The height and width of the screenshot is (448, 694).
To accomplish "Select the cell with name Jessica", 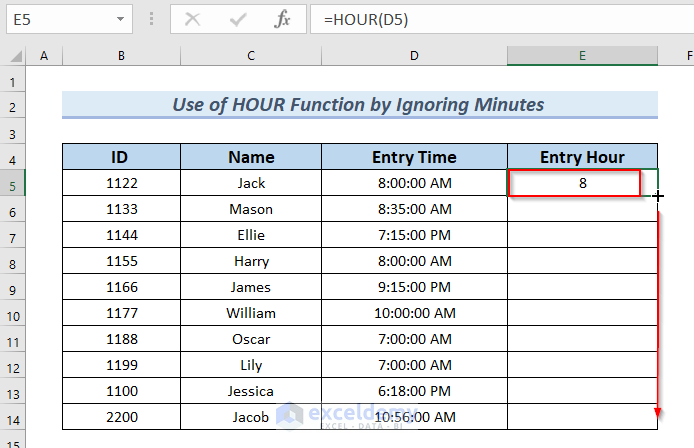I will (x=252, y=391).
